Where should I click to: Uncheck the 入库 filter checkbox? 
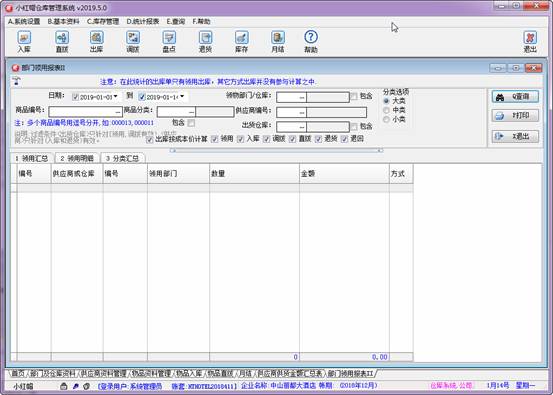click(x=241, y=139)
